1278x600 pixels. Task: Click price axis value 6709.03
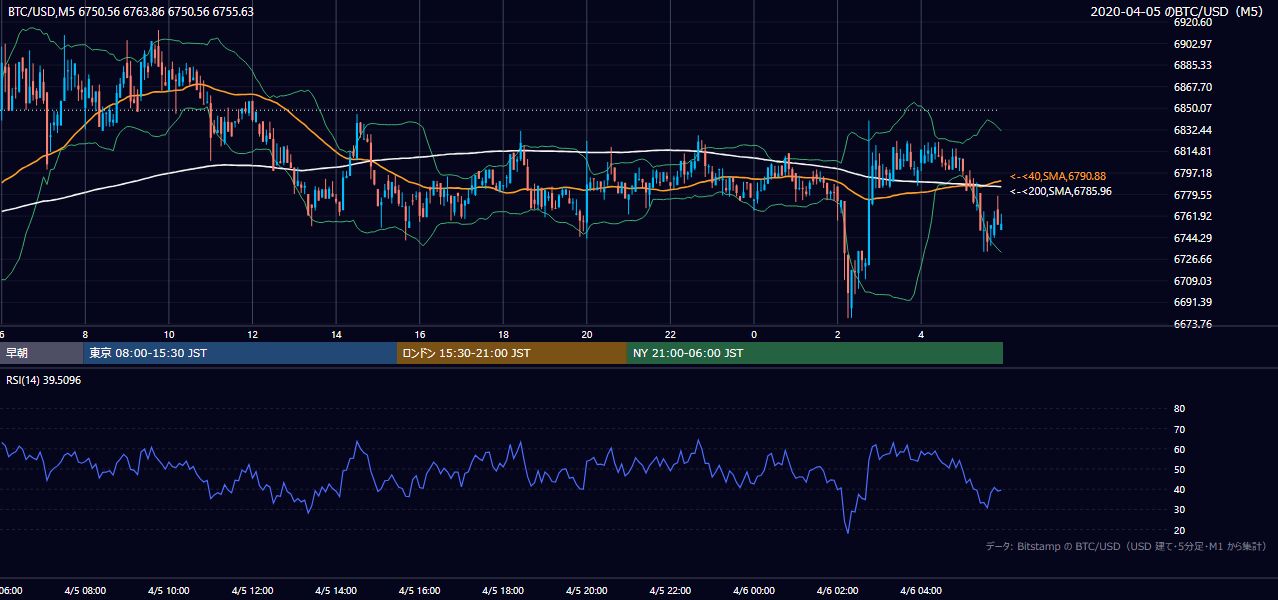[x=1193, y=281]
